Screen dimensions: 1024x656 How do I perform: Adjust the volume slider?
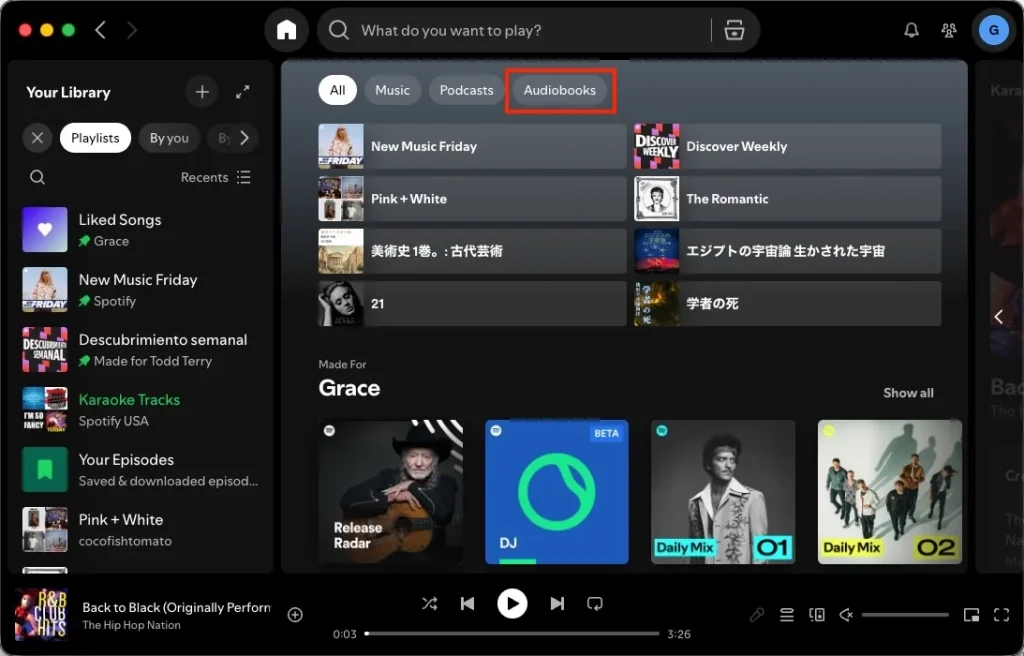904,614
